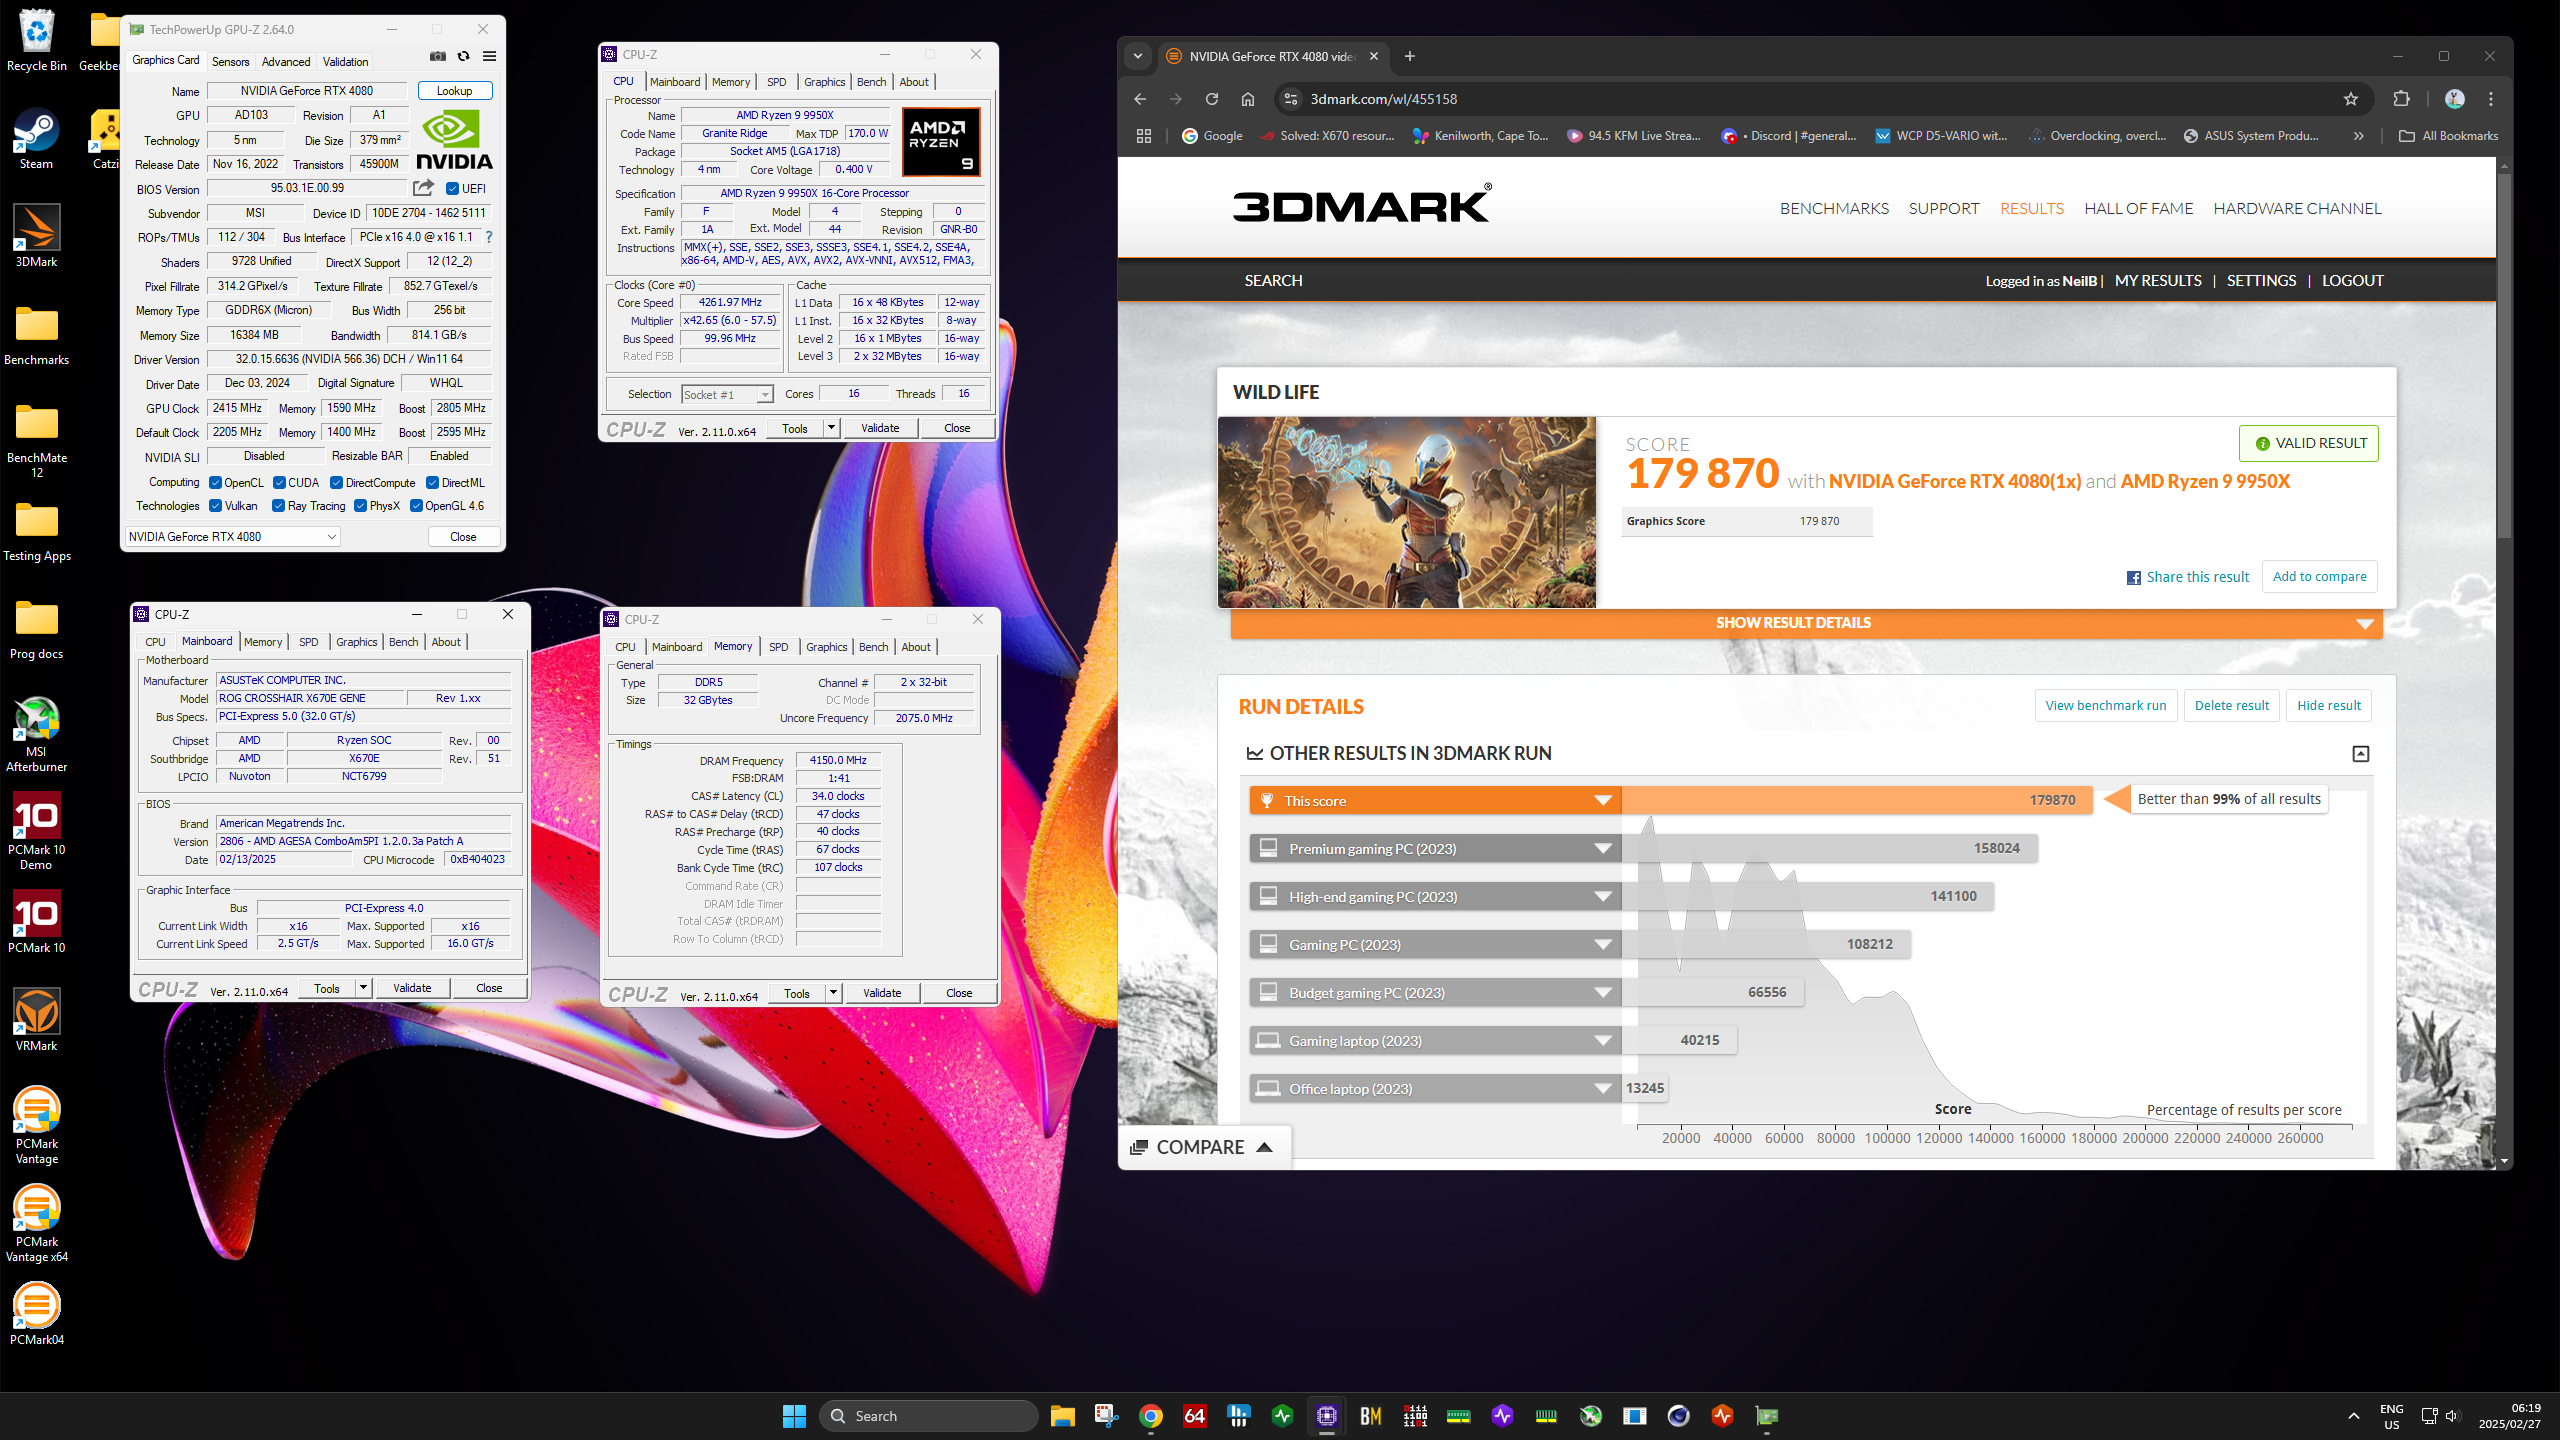This screenshot has width=2560, height=1440.
Task: Open the Recycle Bin desktop icon
Action: pos(37,40)
